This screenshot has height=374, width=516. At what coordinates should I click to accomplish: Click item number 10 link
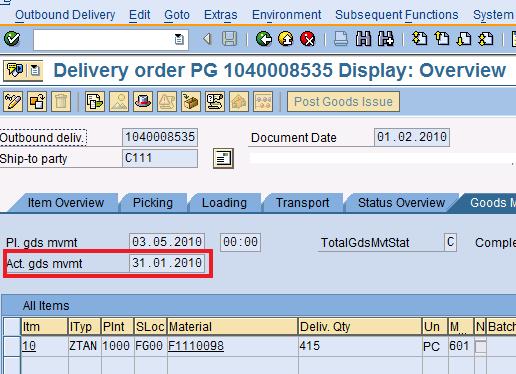tap(29, 346)
